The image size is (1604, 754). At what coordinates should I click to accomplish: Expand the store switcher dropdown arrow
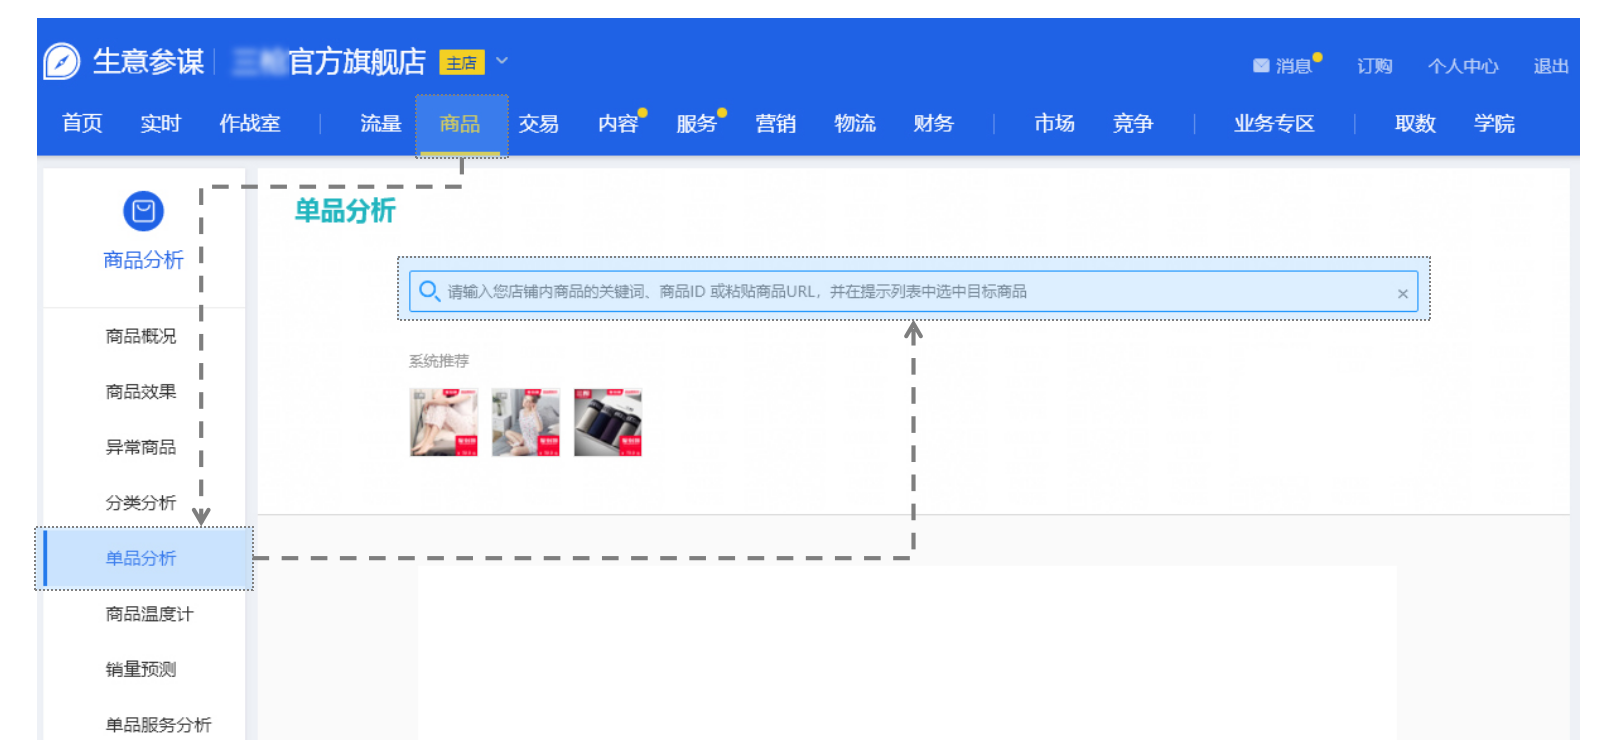click(x=502, y=61)
